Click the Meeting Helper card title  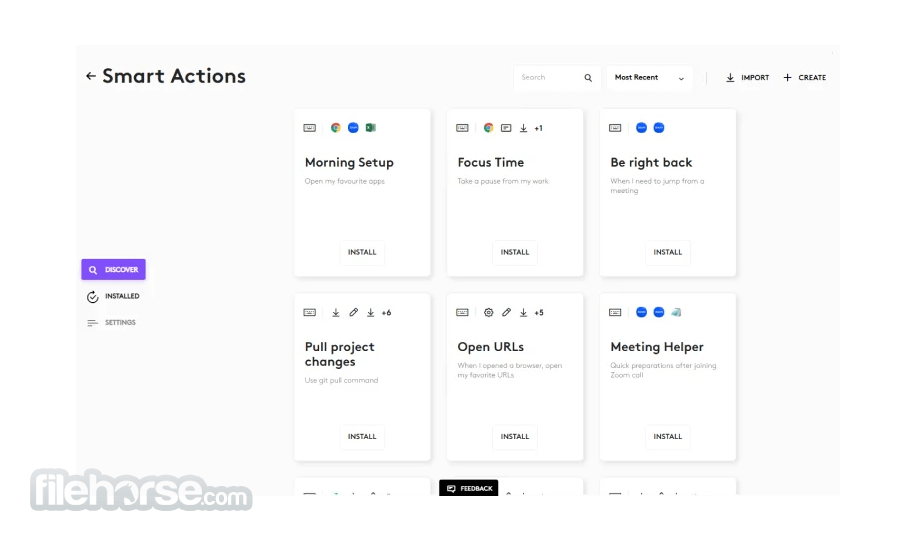(x=657, y=347)
